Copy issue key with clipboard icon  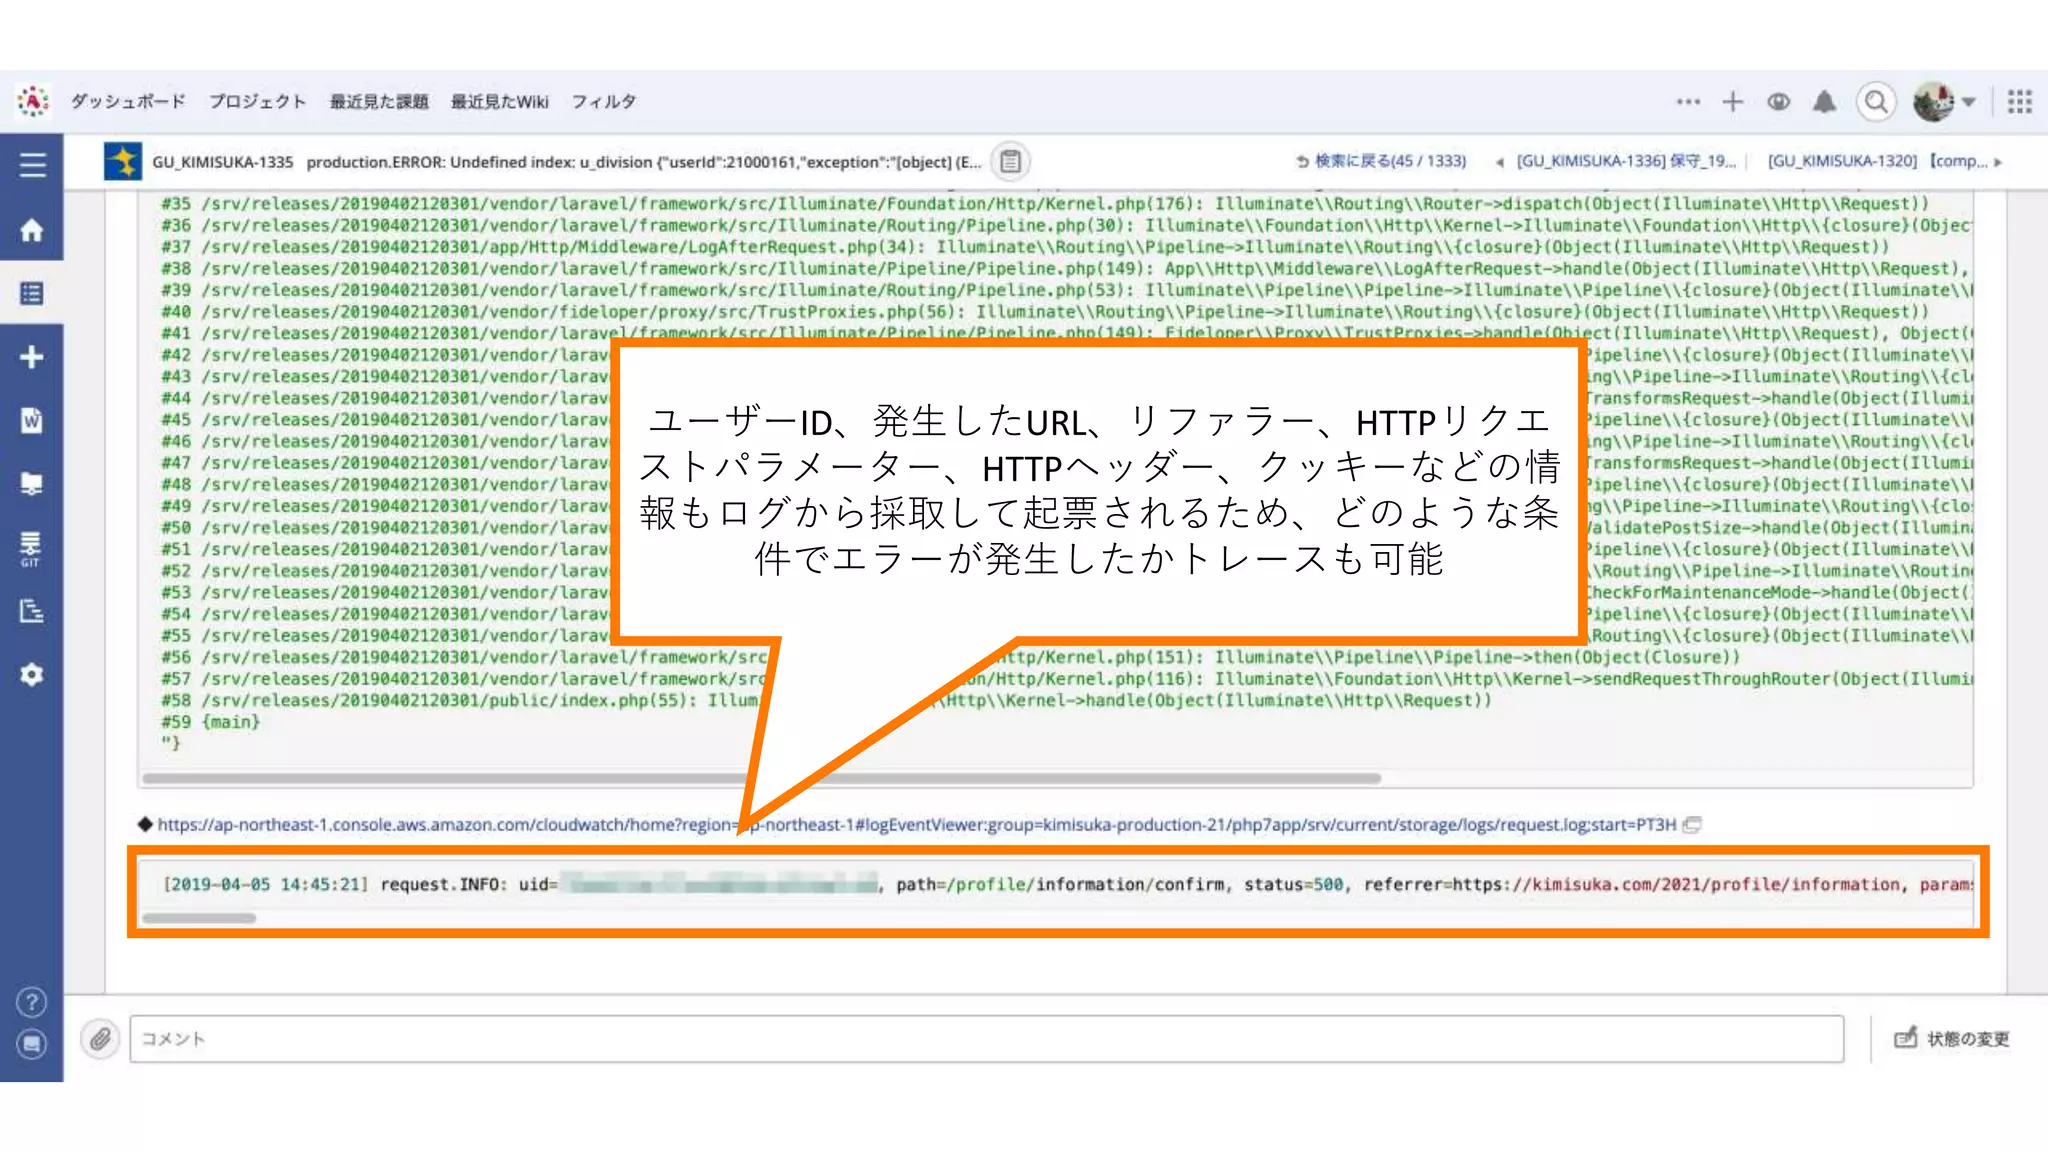pos(1011,161)
